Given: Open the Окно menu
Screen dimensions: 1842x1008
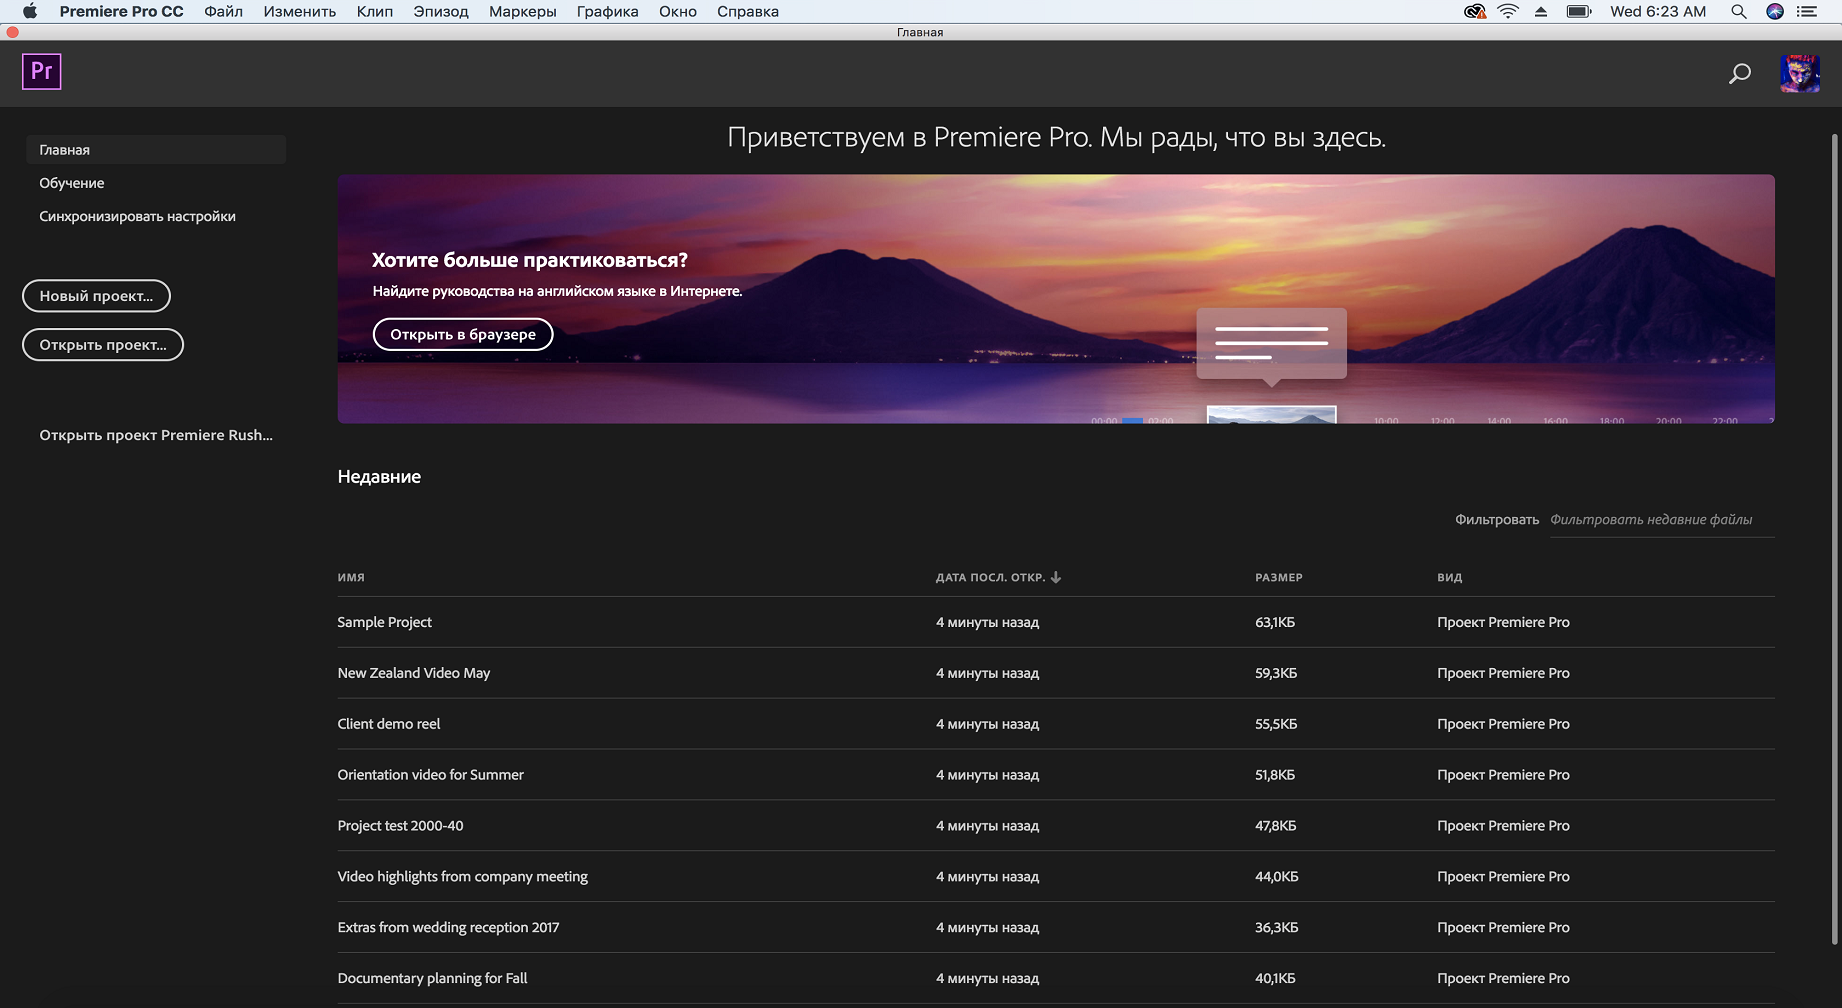Looking at the screenshot, I should pos(678,11).
